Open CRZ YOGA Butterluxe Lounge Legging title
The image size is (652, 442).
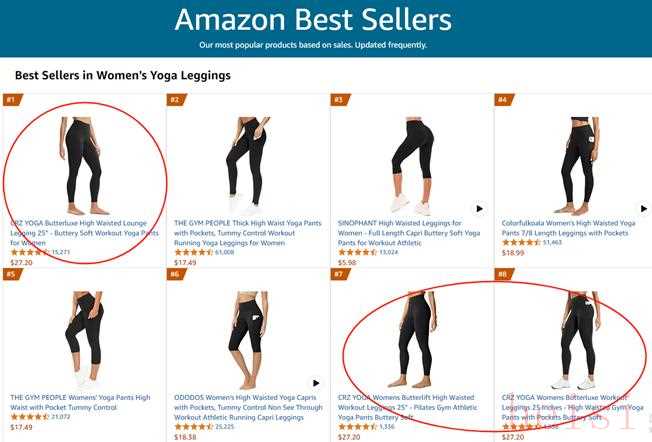84,233
